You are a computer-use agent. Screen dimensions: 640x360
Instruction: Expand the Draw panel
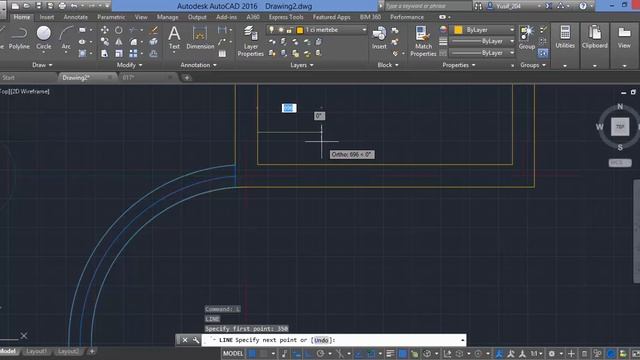tap(42, 65)
